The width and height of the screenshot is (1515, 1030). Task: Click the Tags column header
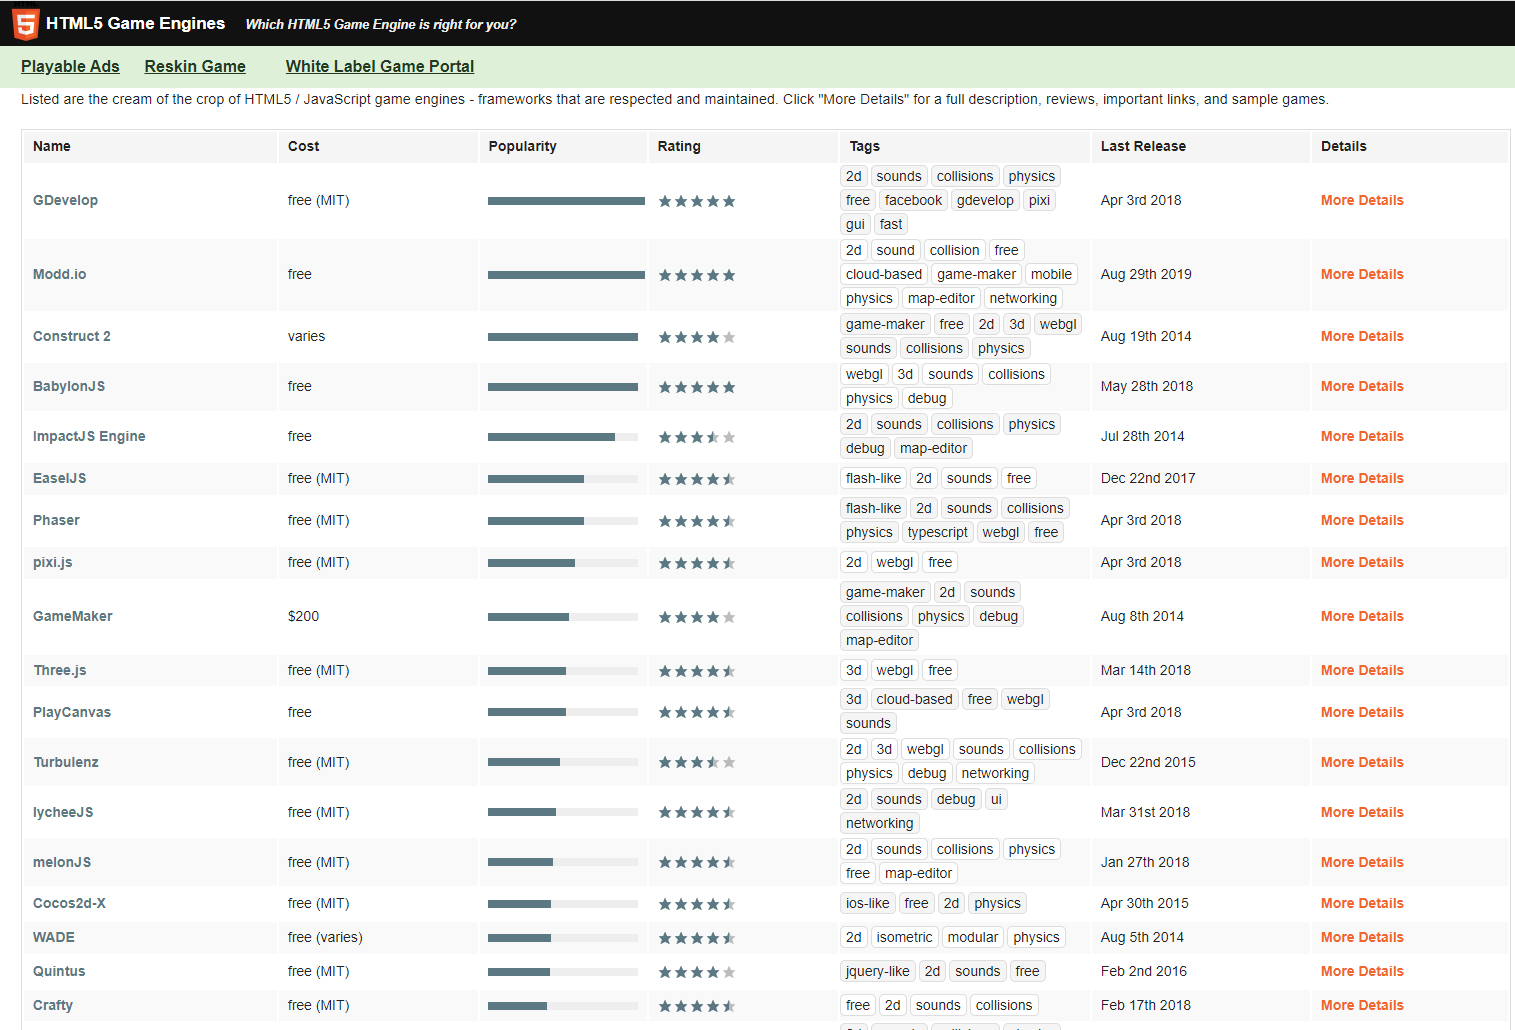pos(865,146)
